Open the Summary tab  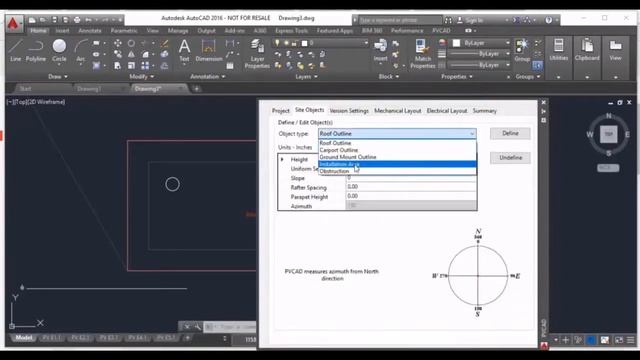484,111
